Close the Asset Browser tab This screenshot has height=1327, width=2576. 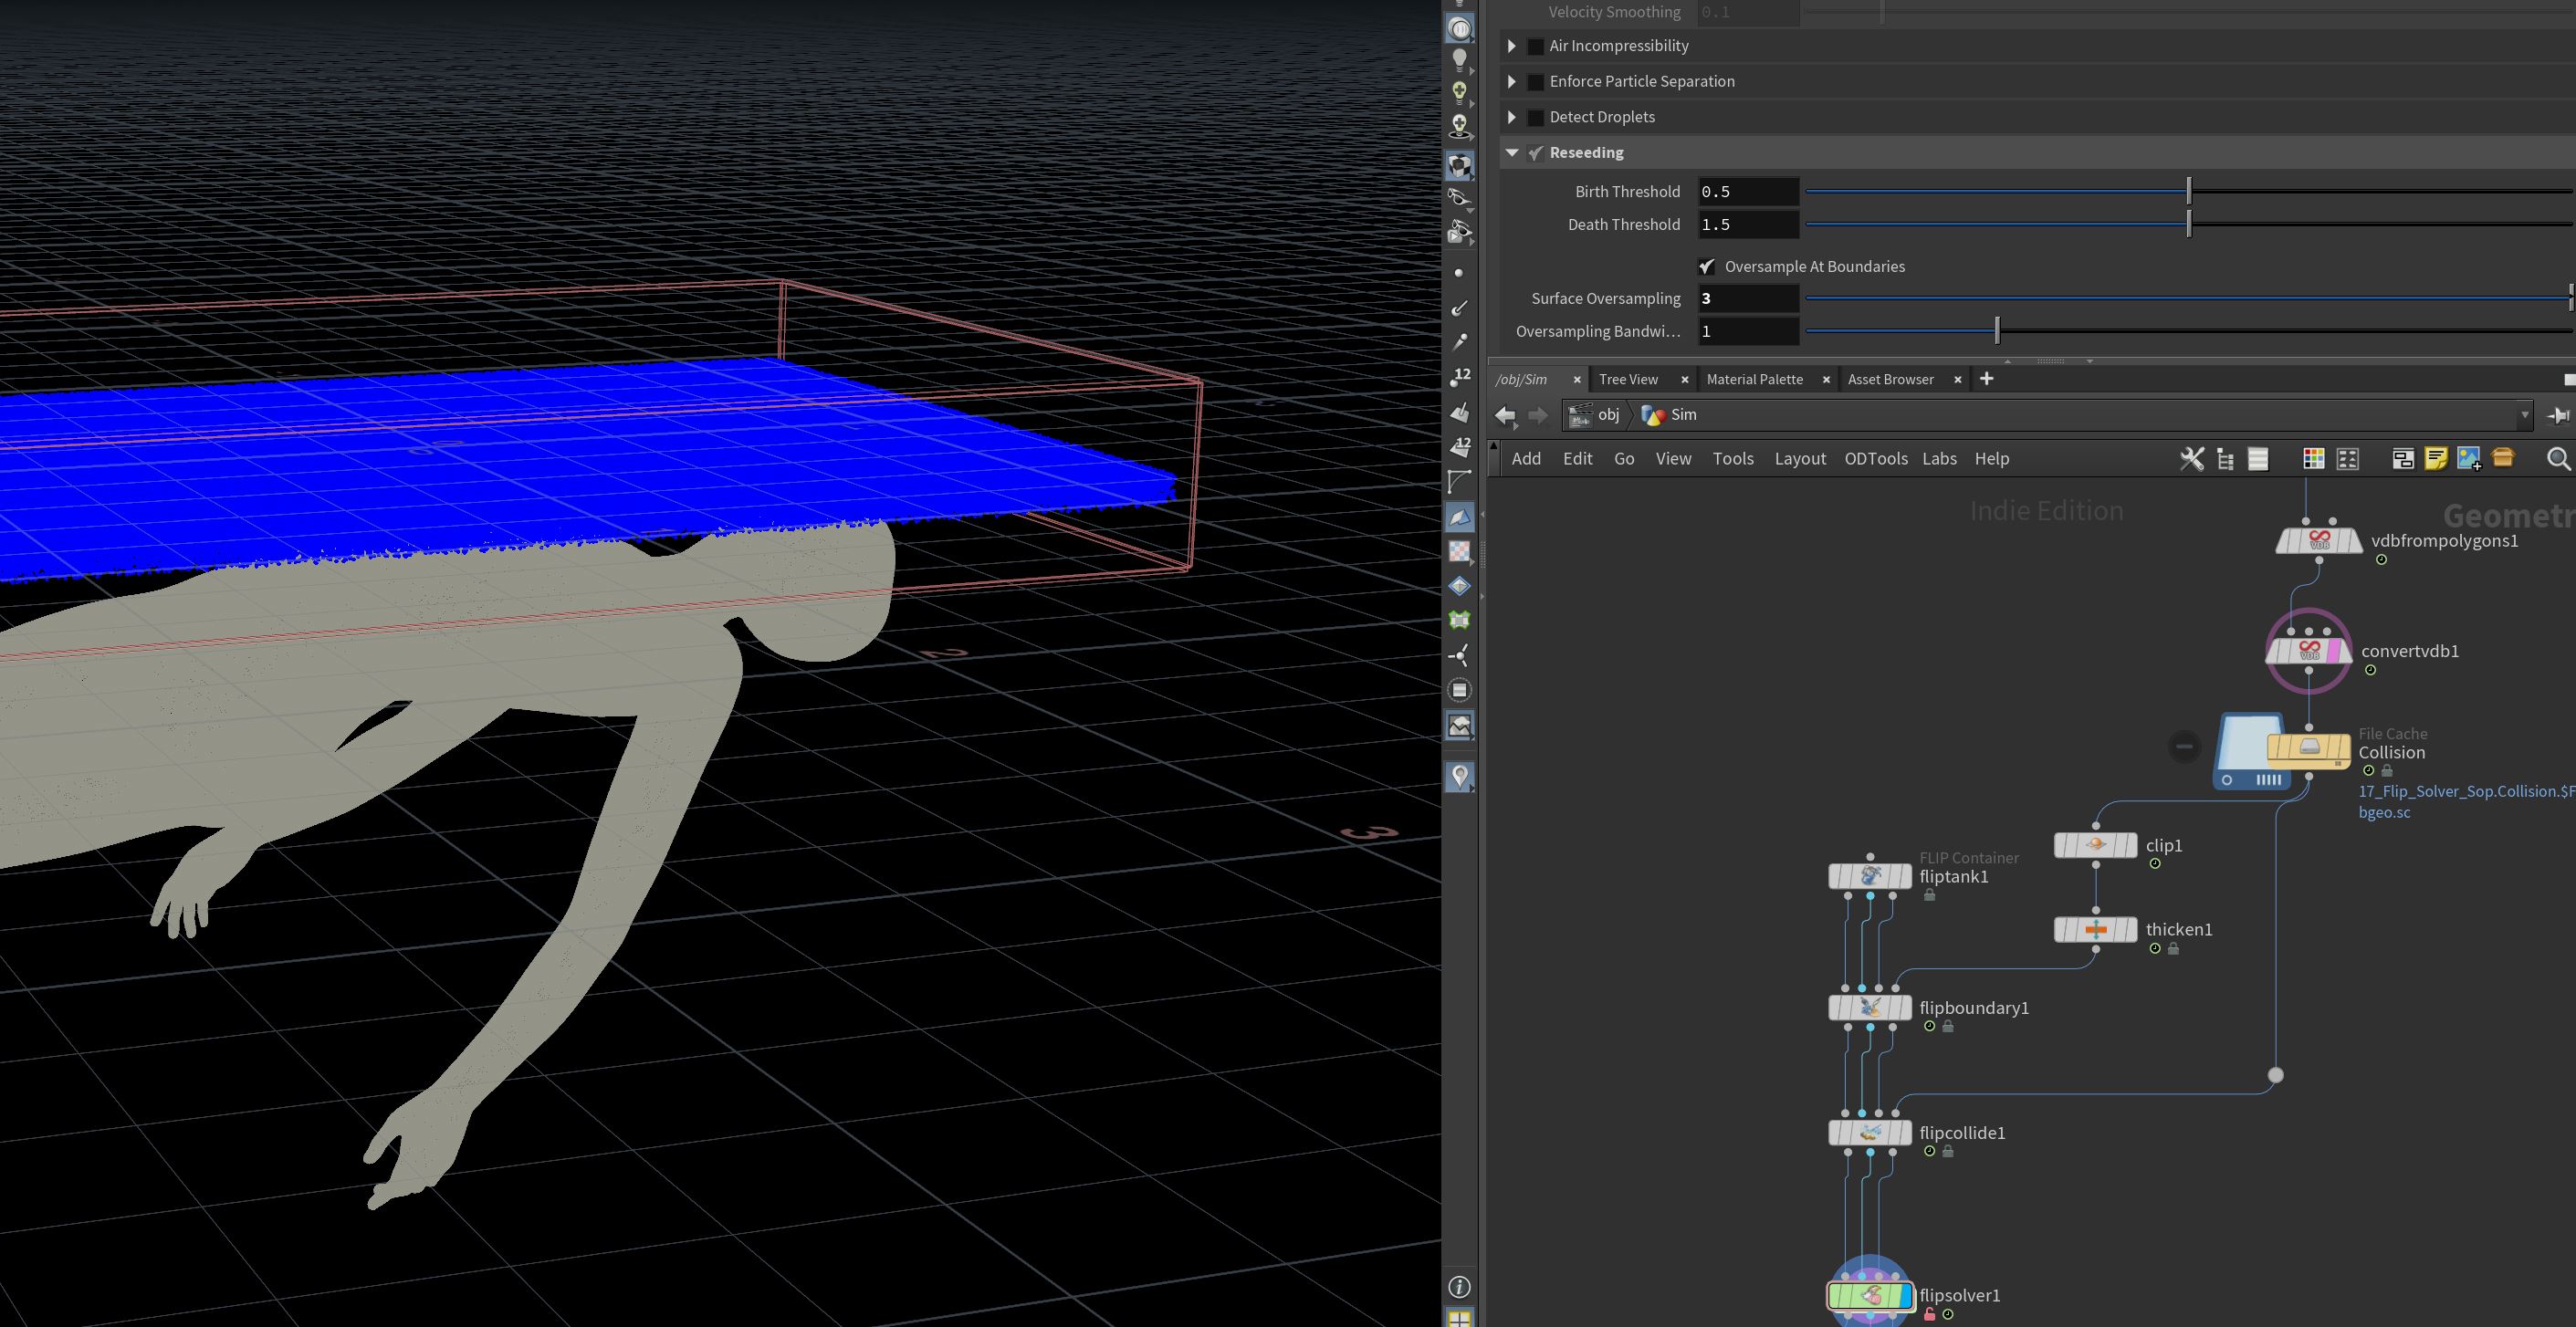point(1957,380)
